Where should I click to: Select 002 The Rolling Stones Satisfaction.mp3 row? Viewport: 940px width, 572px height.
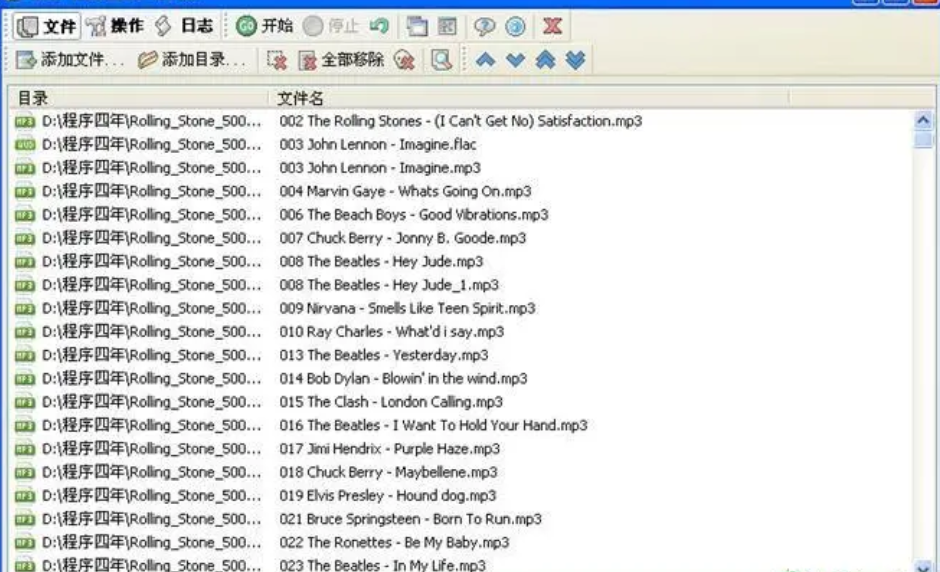pos(460,121)
